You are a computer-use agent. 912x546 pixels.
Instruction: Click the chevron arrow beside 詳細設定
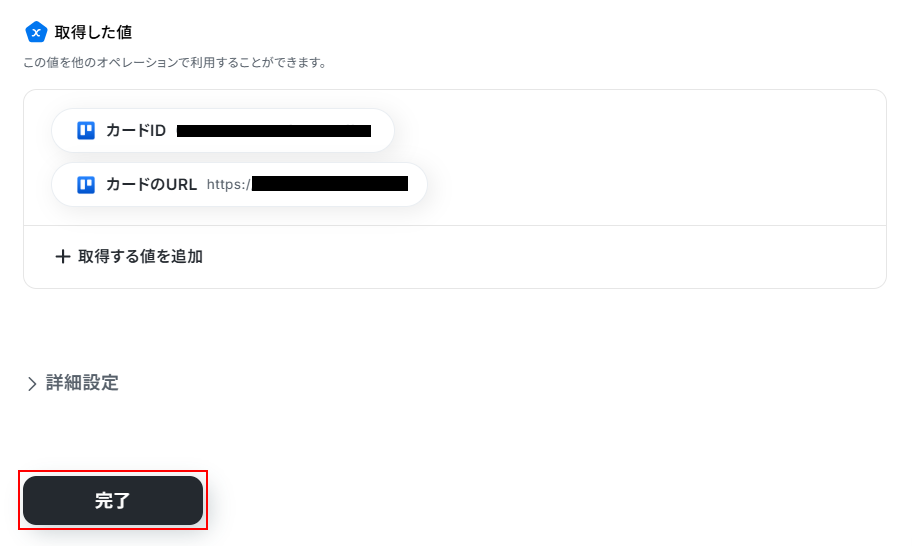click(32, 384)
